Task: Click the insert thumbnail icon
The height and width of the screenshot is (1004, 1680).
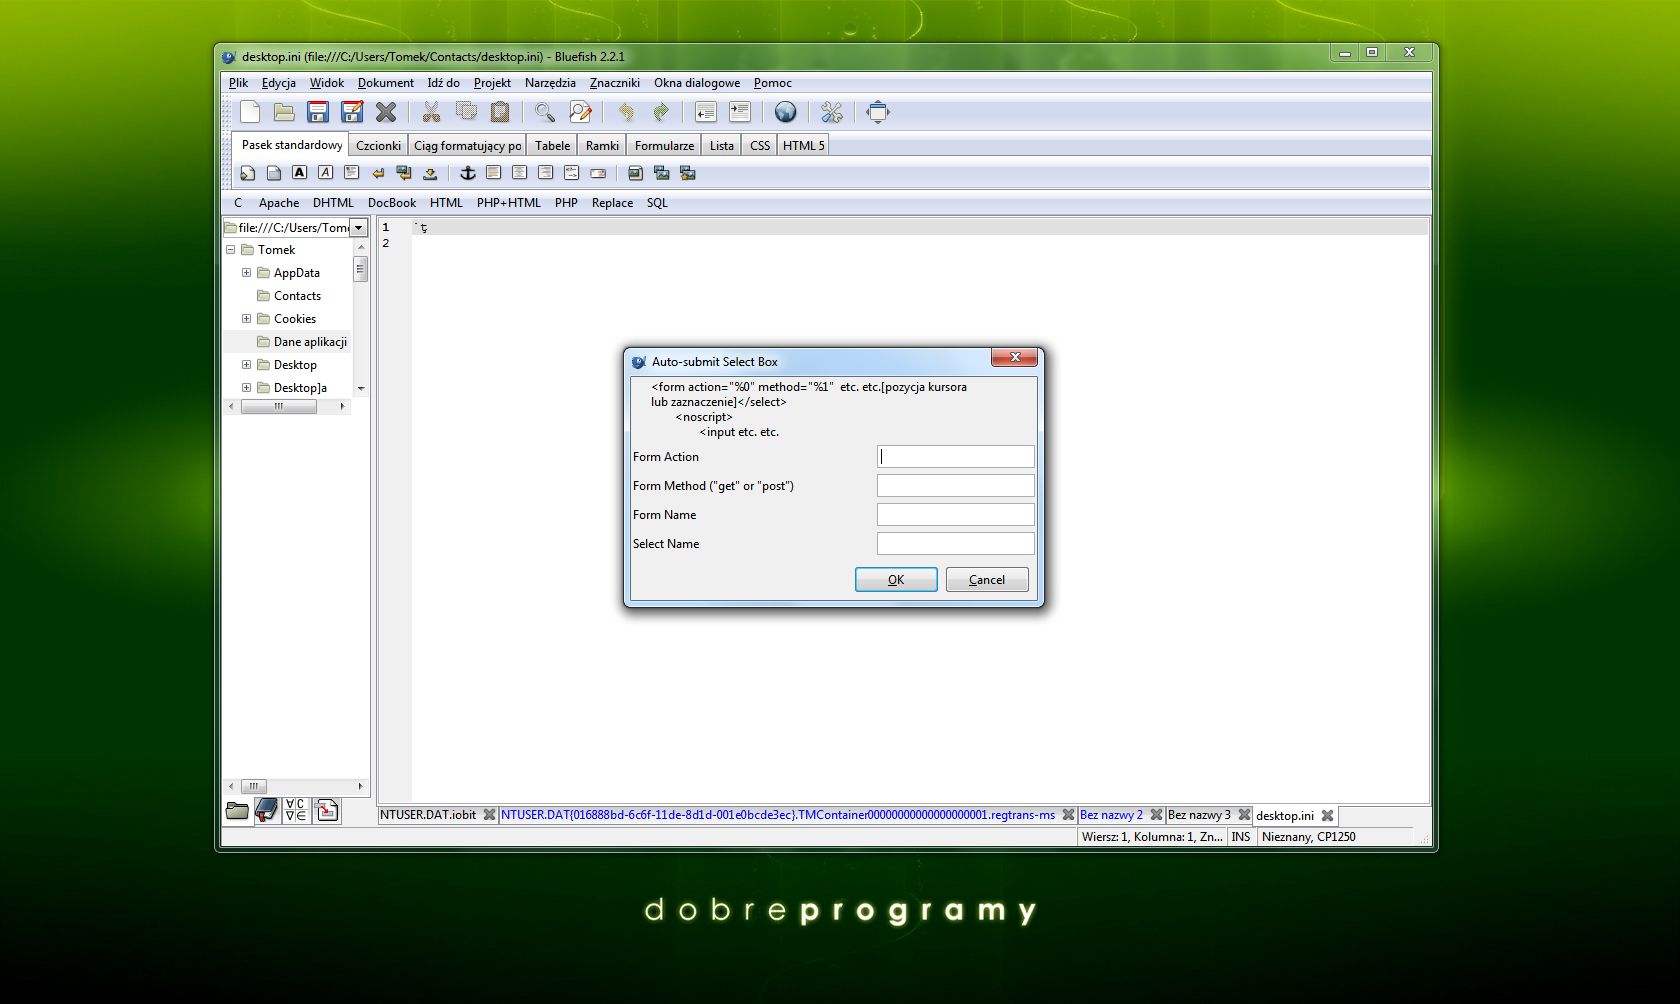Action: [661, 173]
